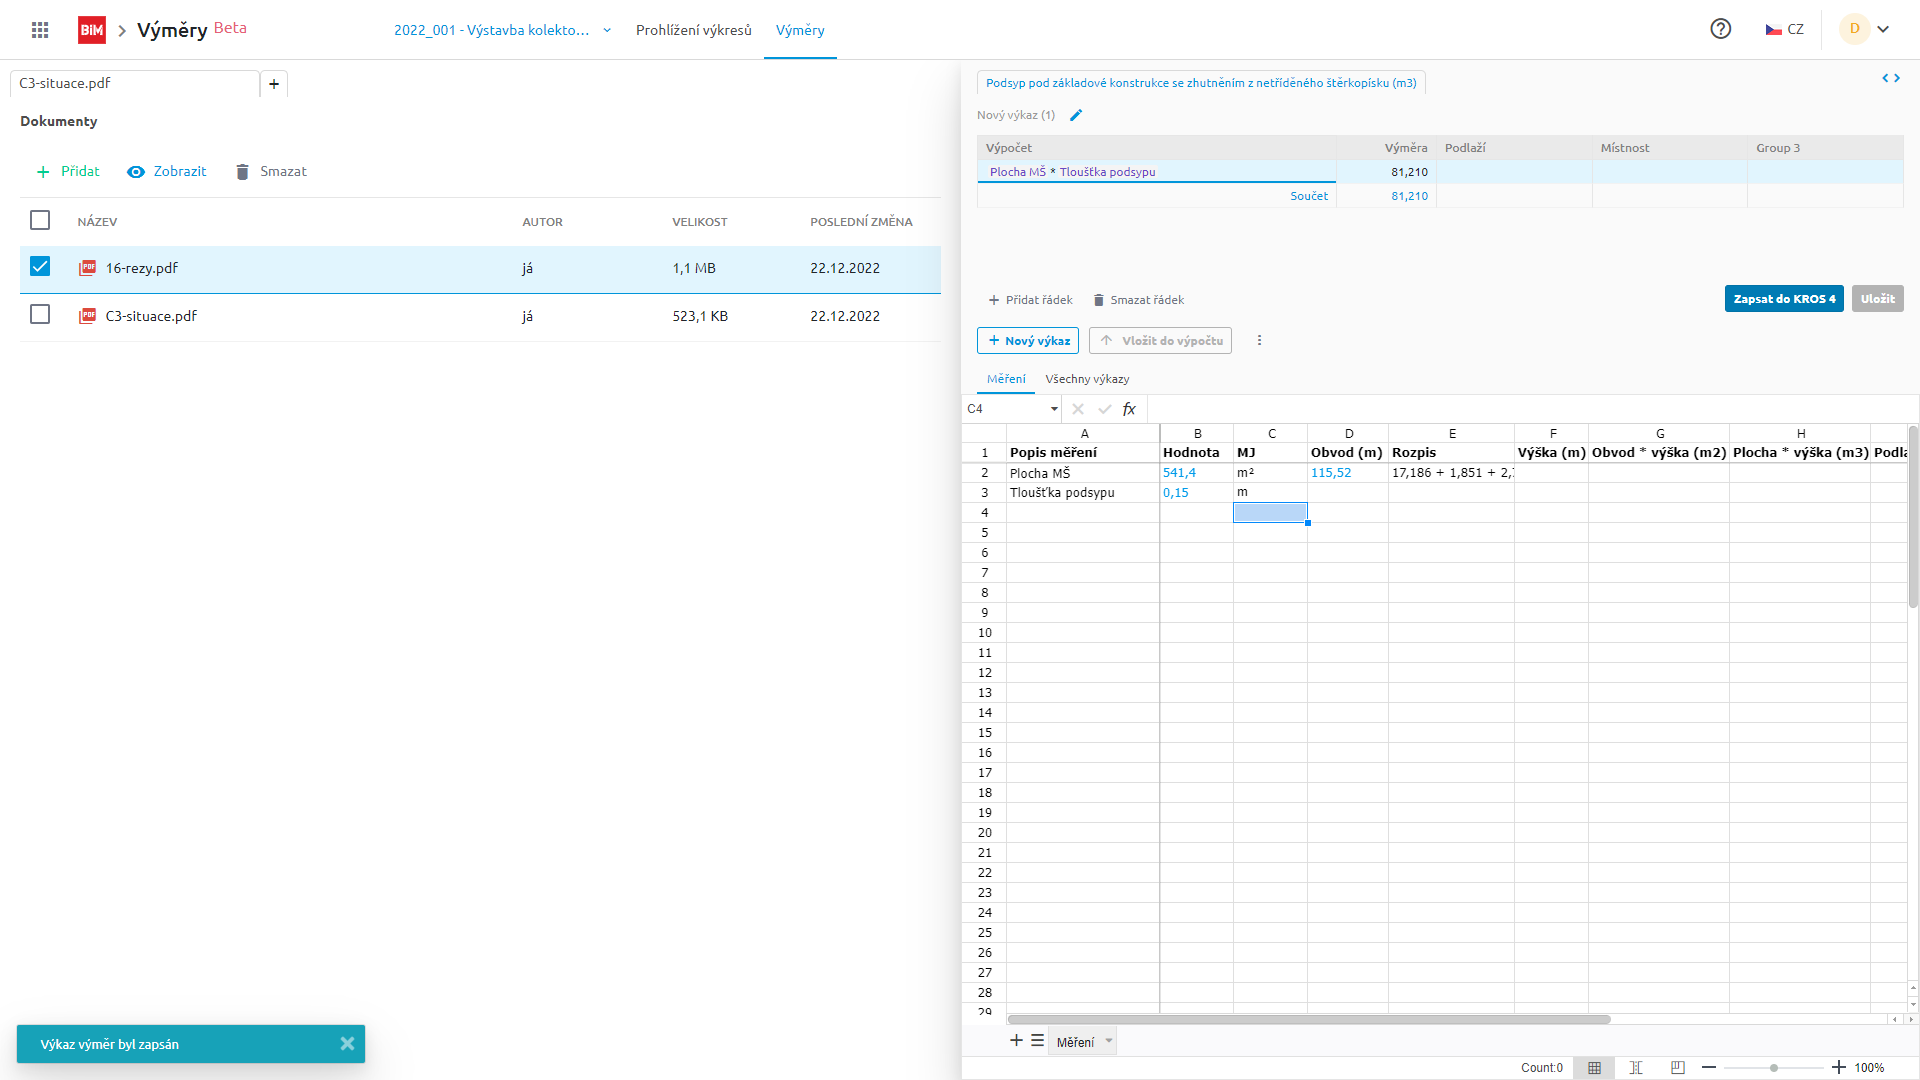
Task: Switch to Všechny výkazy tab
Action: pyautogui.click(x=1087, y=379)
